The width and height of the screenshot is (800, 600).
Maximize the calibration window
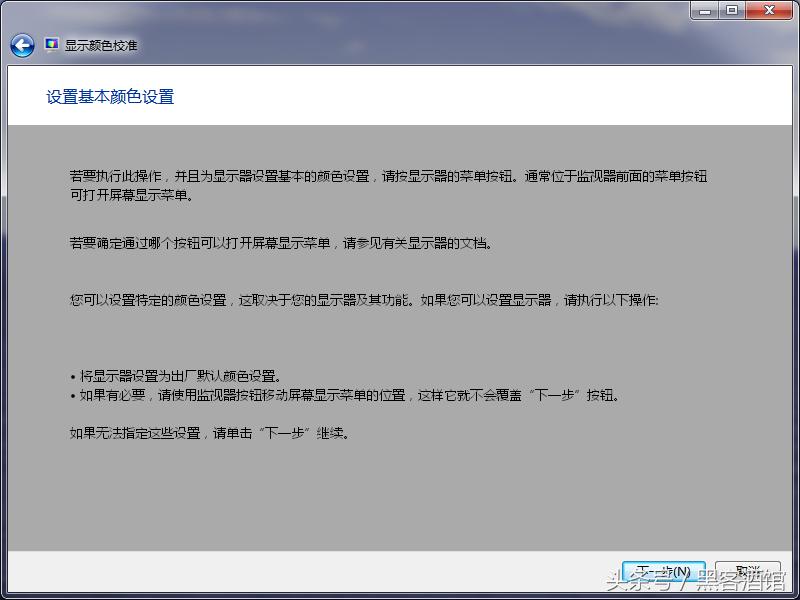click(736, 10)
